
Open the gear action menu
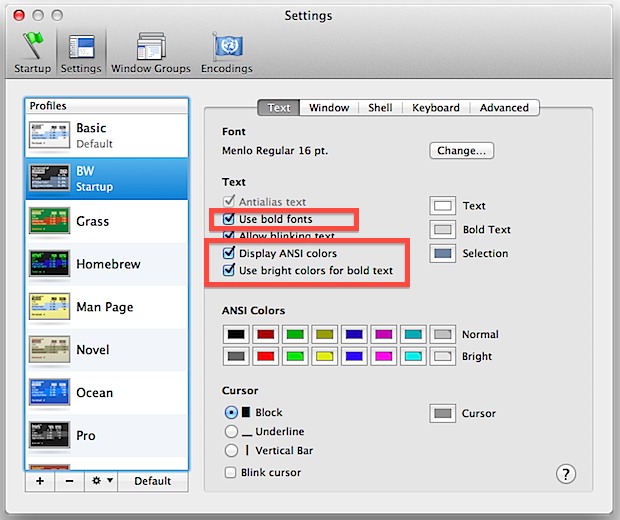coord(101,481)
